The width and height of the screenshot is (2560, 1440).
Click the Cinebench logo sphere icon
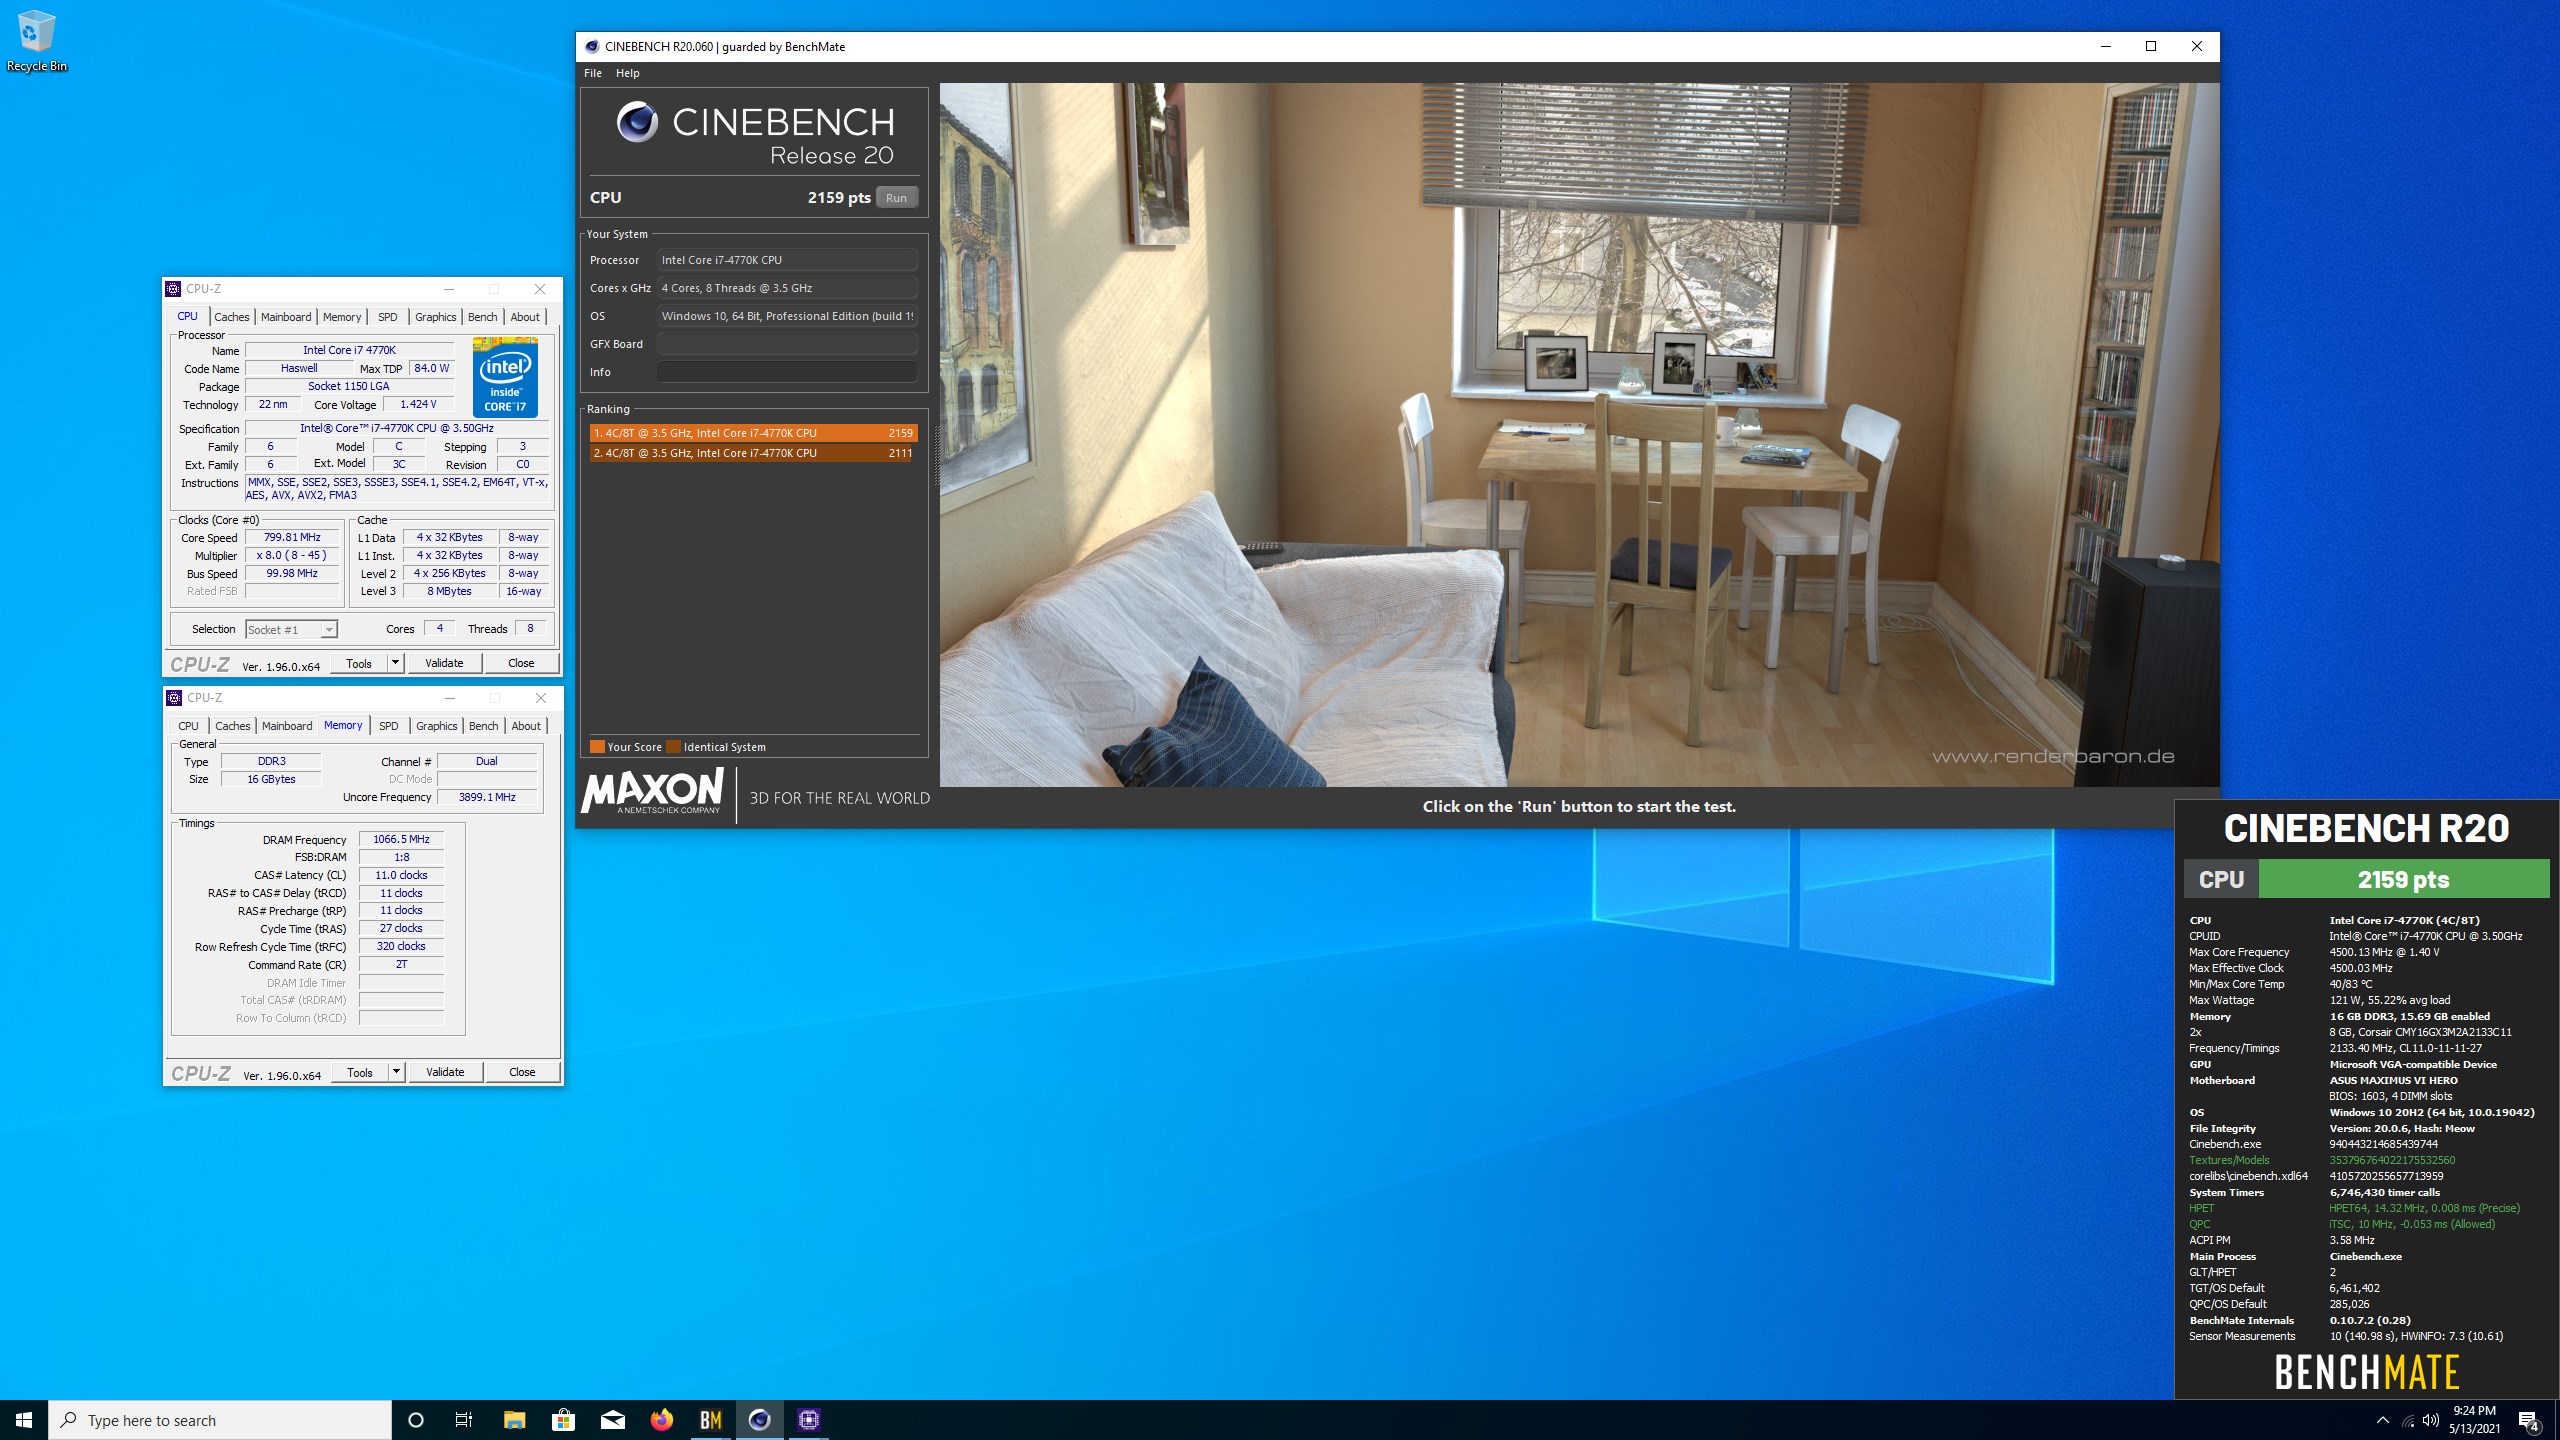637,123
